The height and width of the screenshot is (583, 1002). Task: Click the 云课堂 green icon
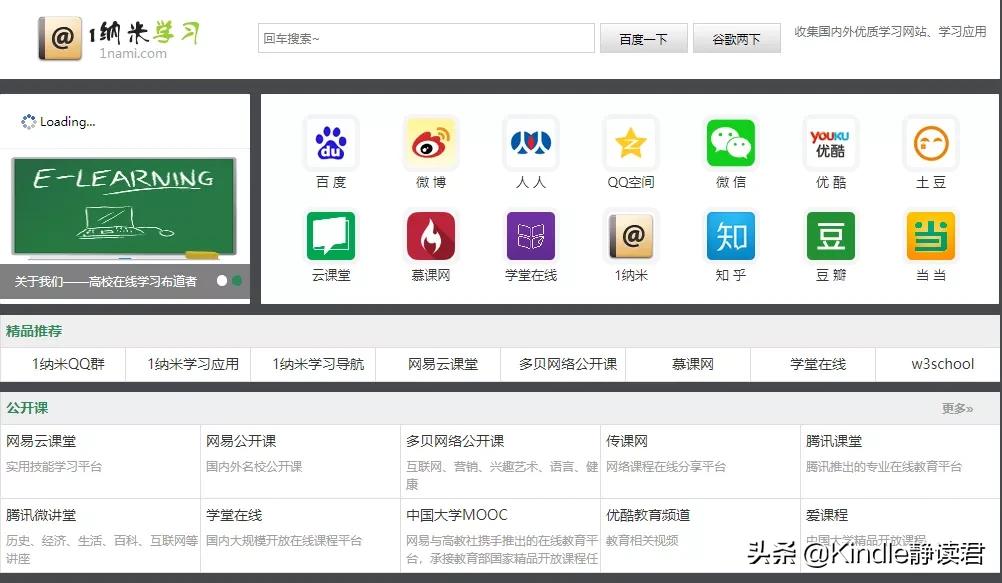331,239
